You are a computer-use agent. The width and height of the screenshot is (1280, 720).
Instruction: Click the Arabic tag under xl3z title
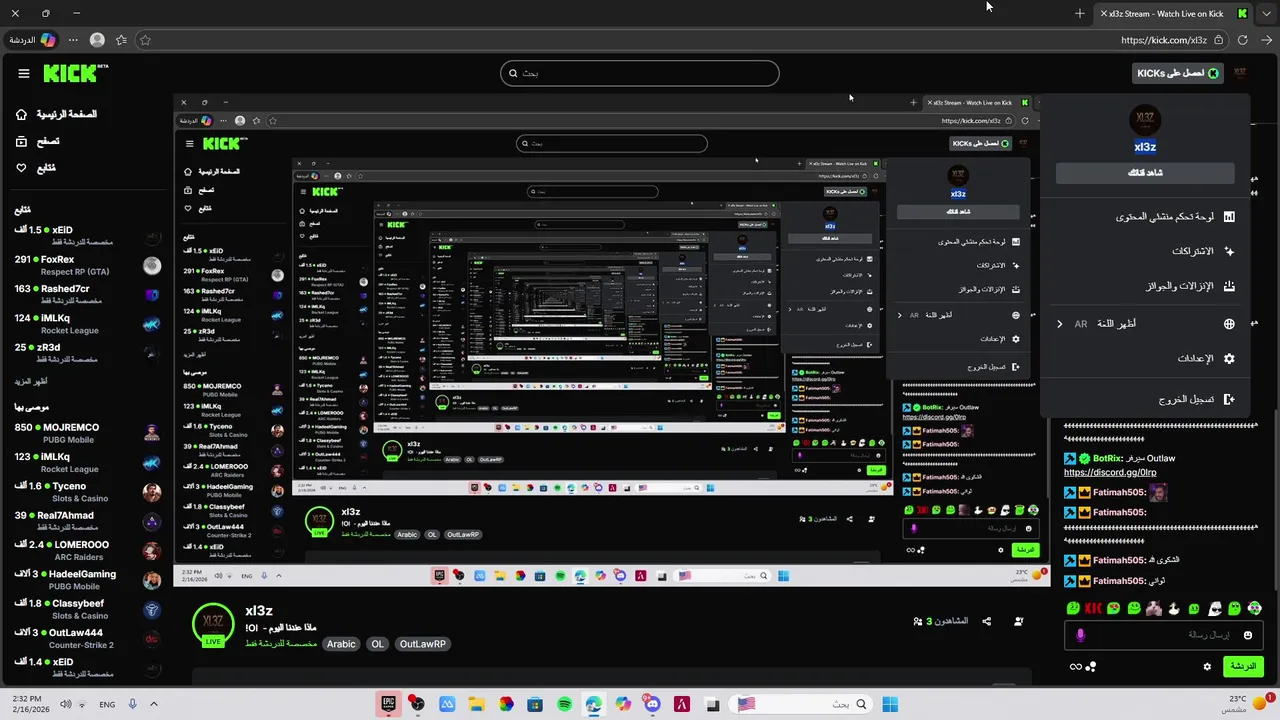point(341,644)
